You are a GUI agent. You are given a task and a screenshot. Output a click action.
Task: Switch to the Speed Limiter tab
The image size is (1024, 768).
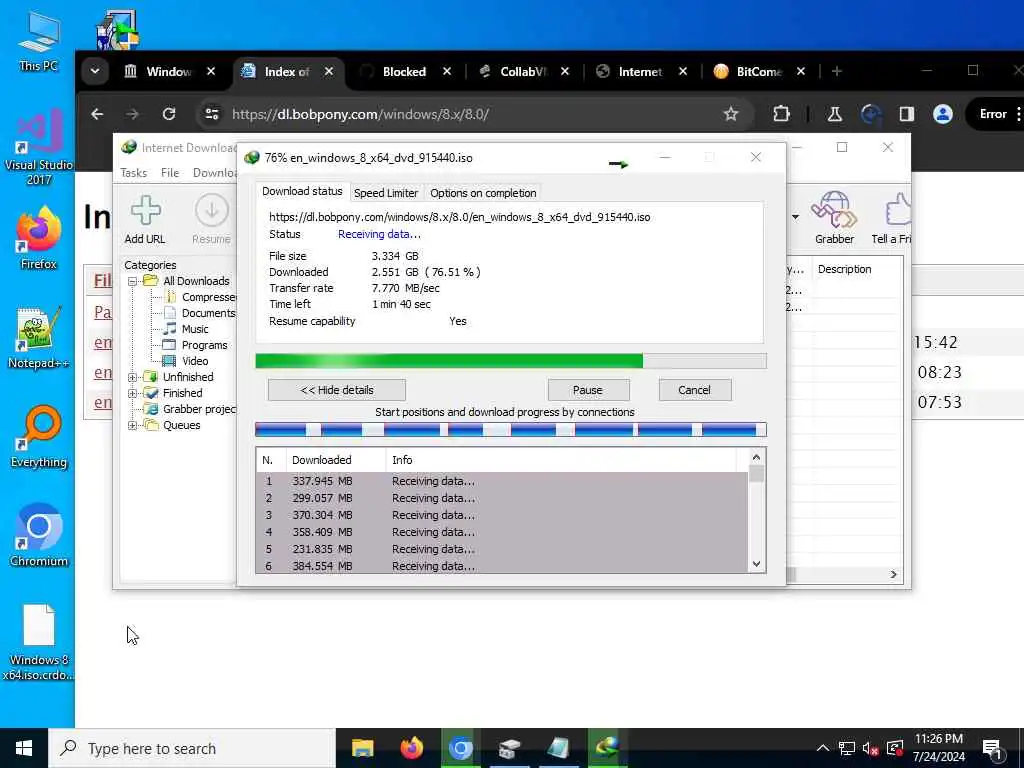386,193
